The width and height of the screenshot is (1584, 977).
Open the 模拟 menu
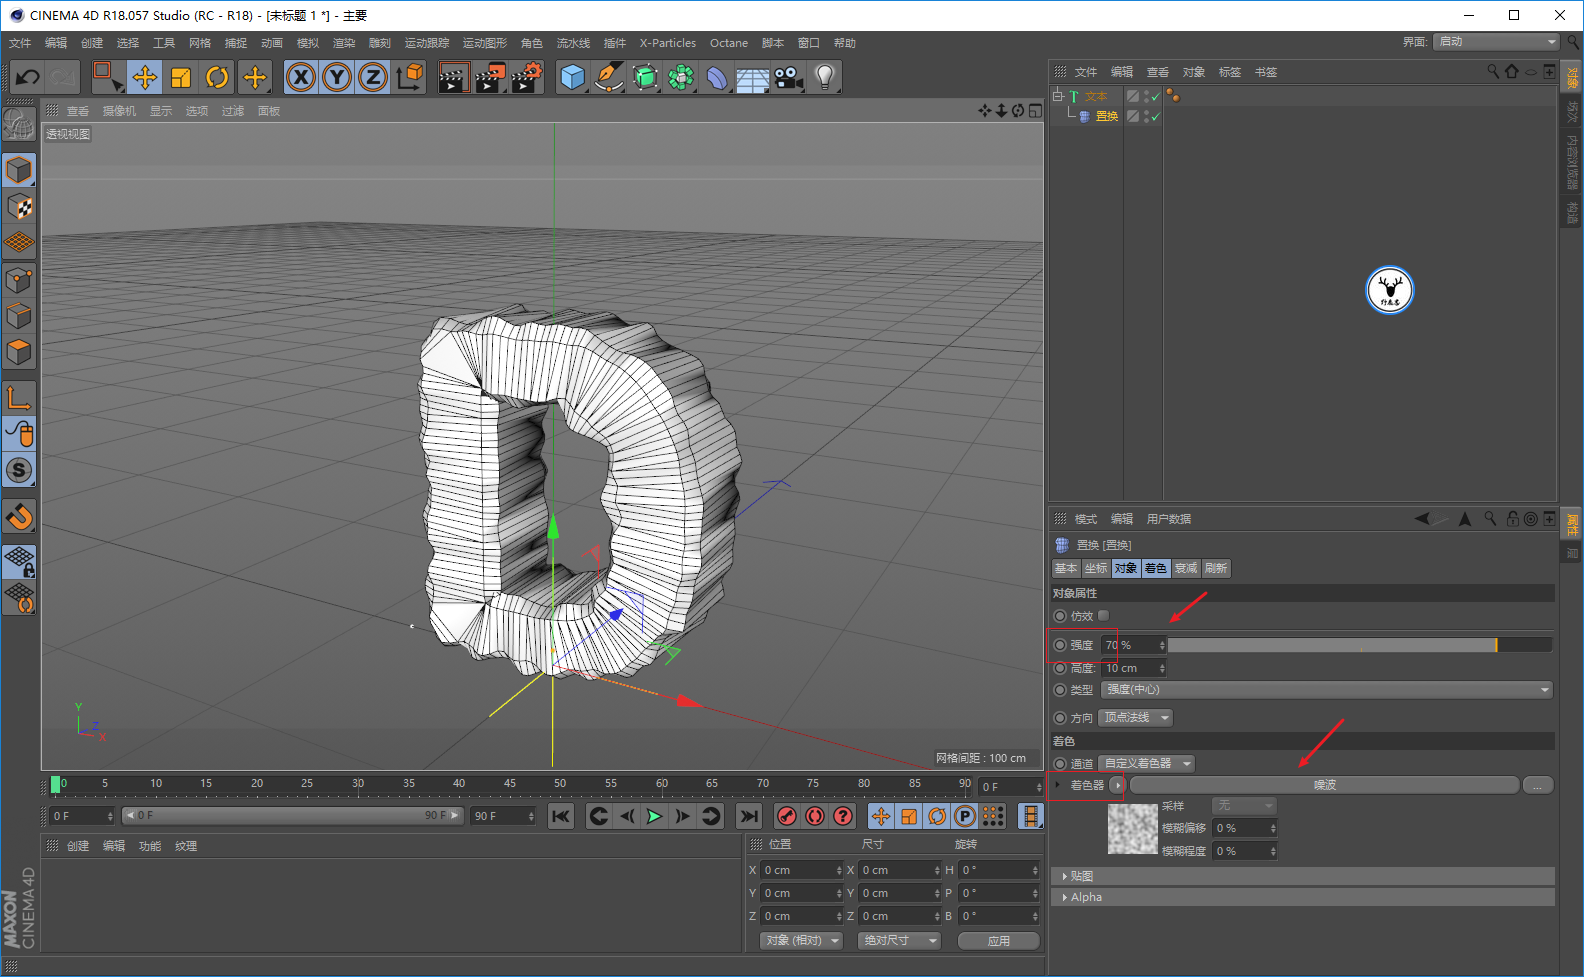[308, 43]
